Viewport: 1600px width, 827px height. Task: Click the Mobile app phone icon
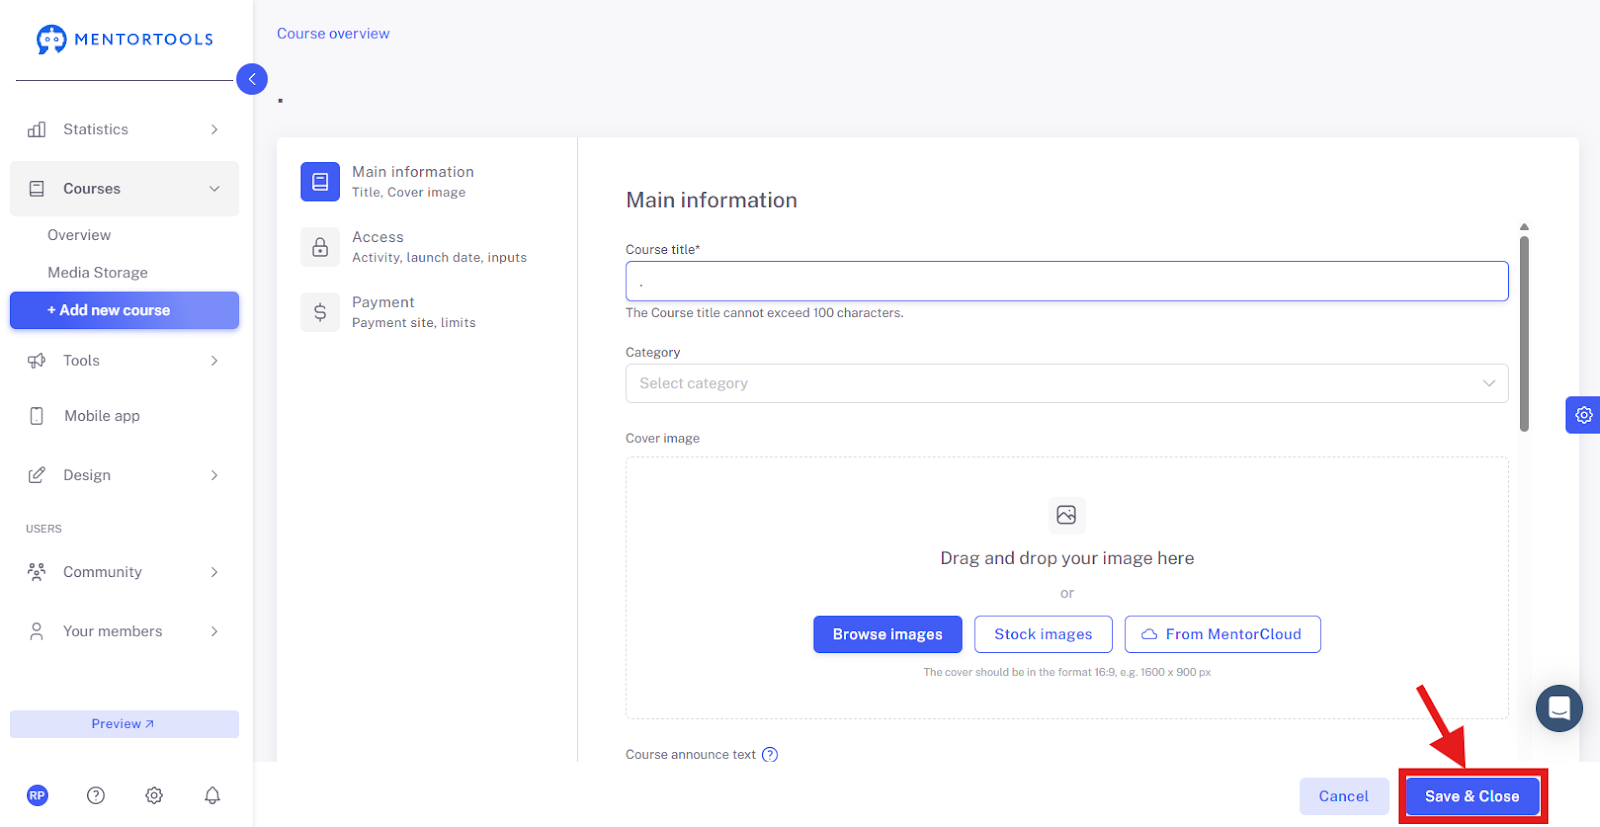[x=37, y=416]
